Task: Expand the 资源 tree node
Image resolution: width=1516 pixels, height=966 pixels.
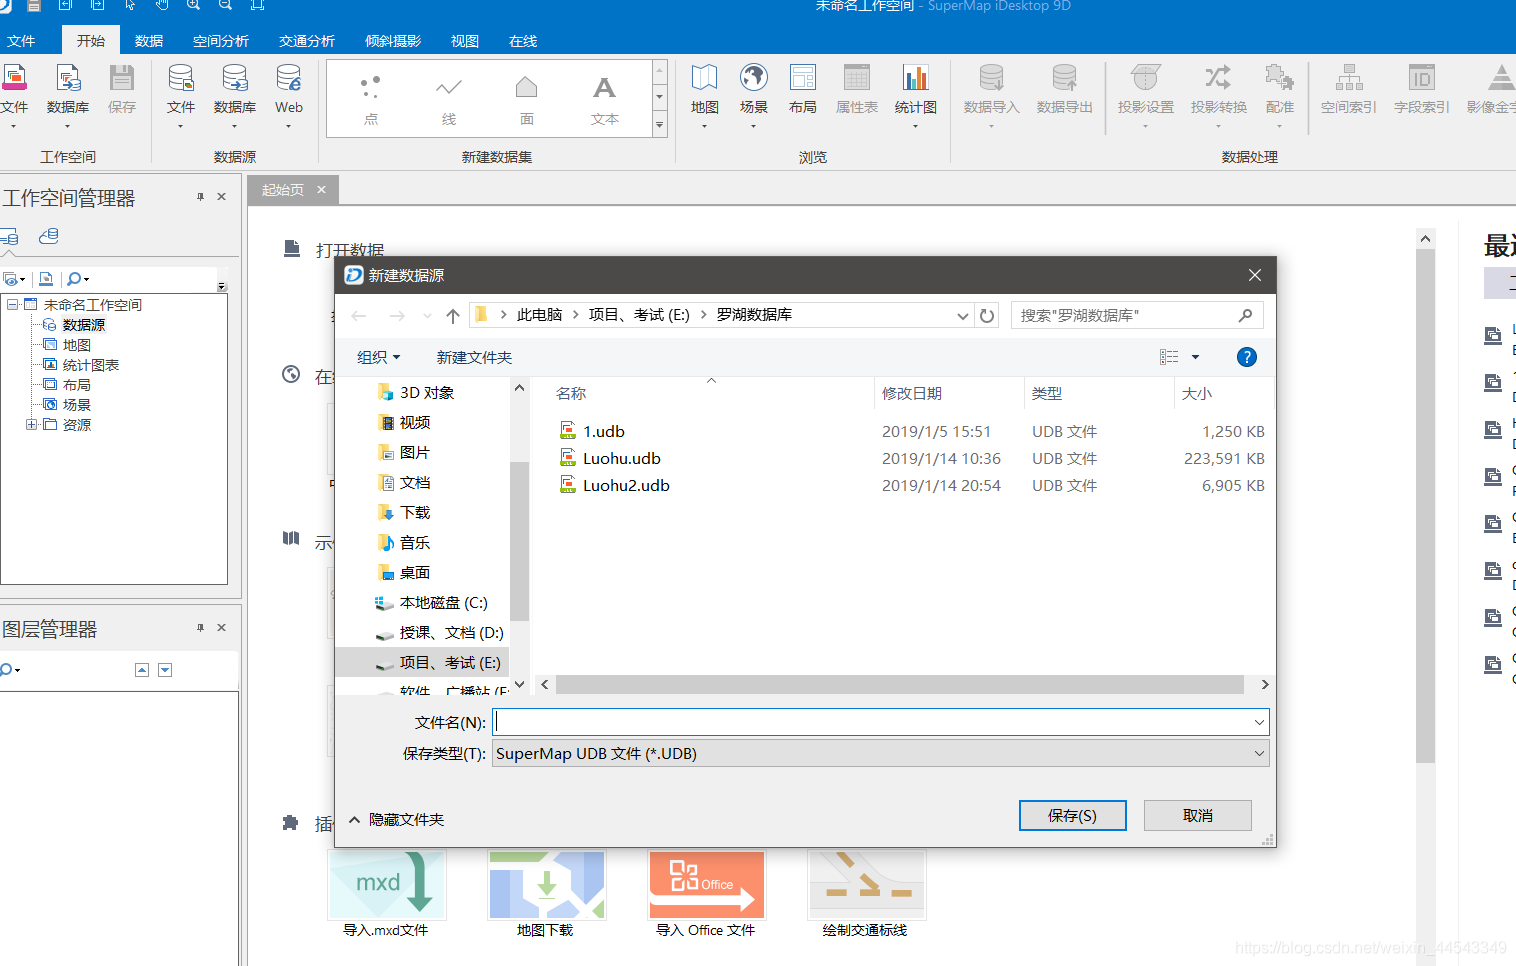Action: (31, 425)
